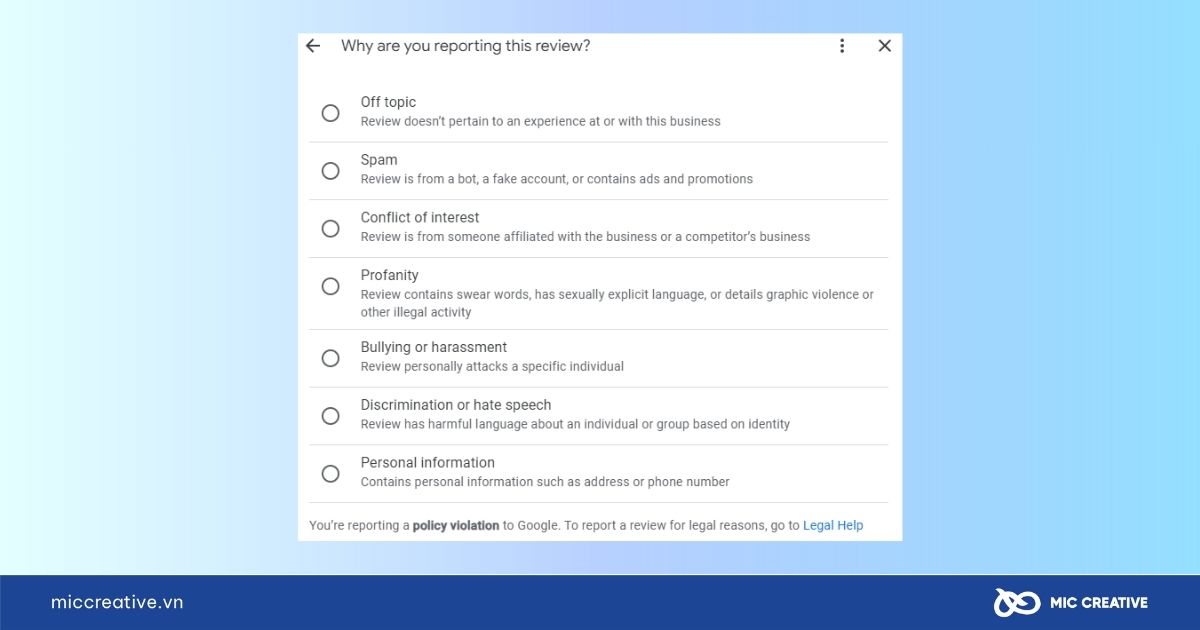This screenshot has height=630, width=1200.
Task: Click the 'Why are you reporting this review?' heading
Action: pyautogui.click(x=465, y=46)
